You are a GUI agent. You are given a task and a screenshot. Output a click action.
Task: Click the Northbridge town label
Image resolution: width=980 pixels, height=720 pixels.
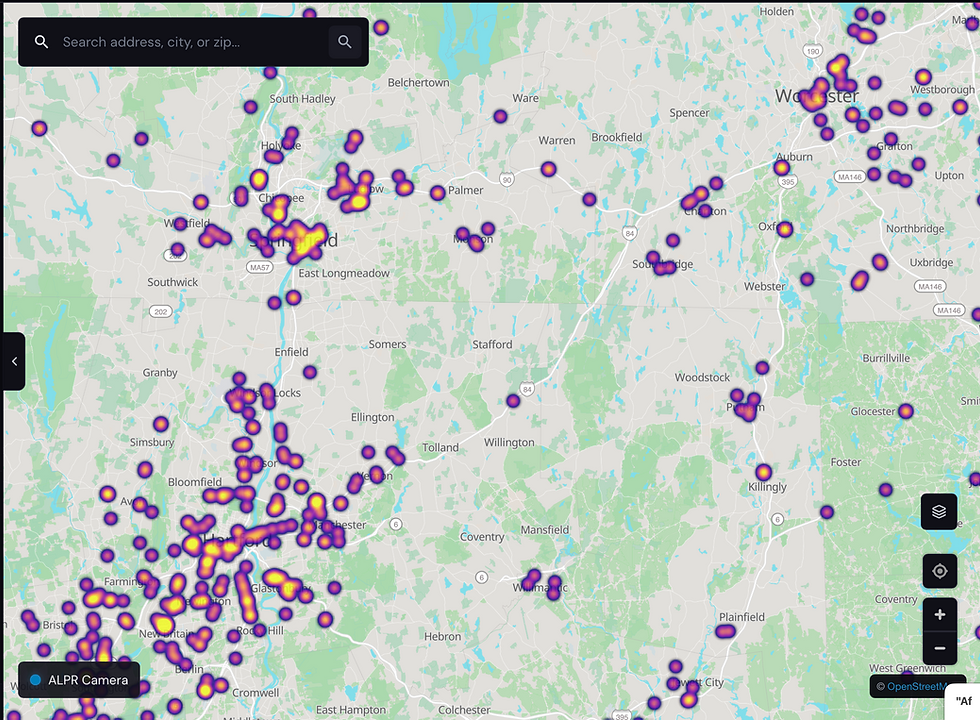[915, 229]
